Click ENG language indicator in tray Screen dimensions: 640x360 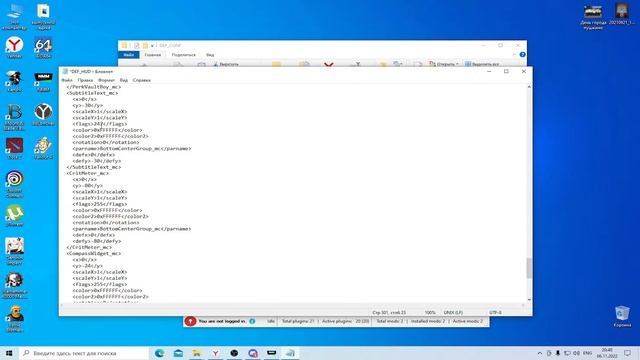(587, 353)
